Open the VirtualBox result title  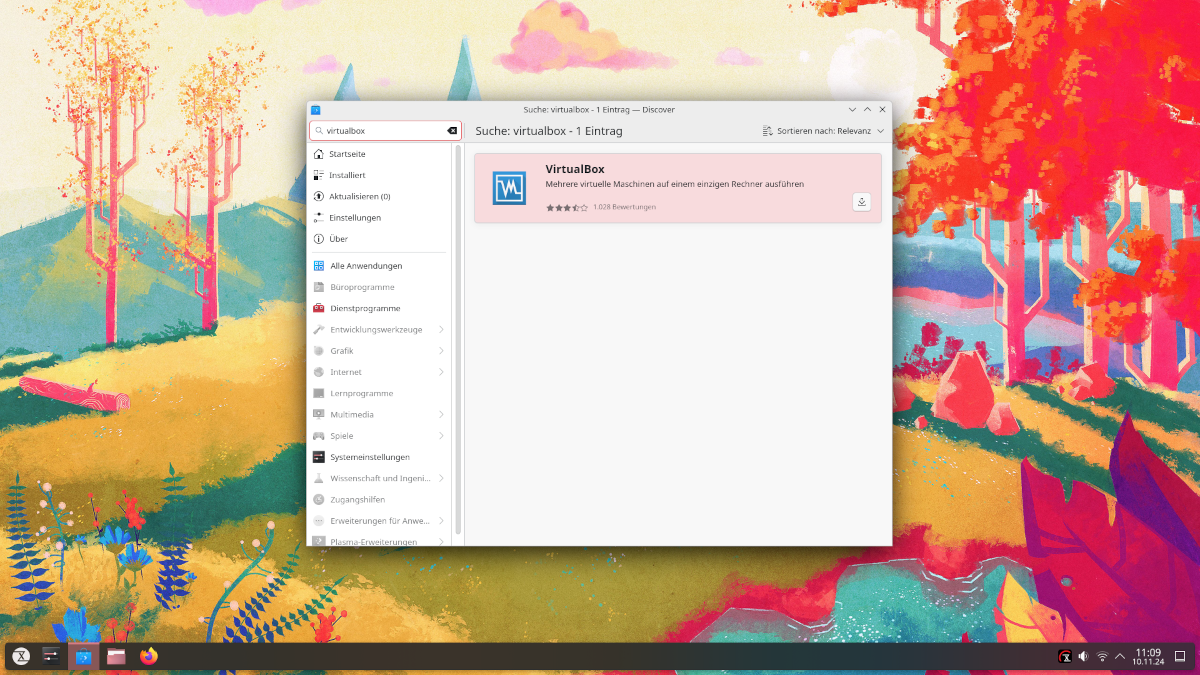tap(575, 169)
